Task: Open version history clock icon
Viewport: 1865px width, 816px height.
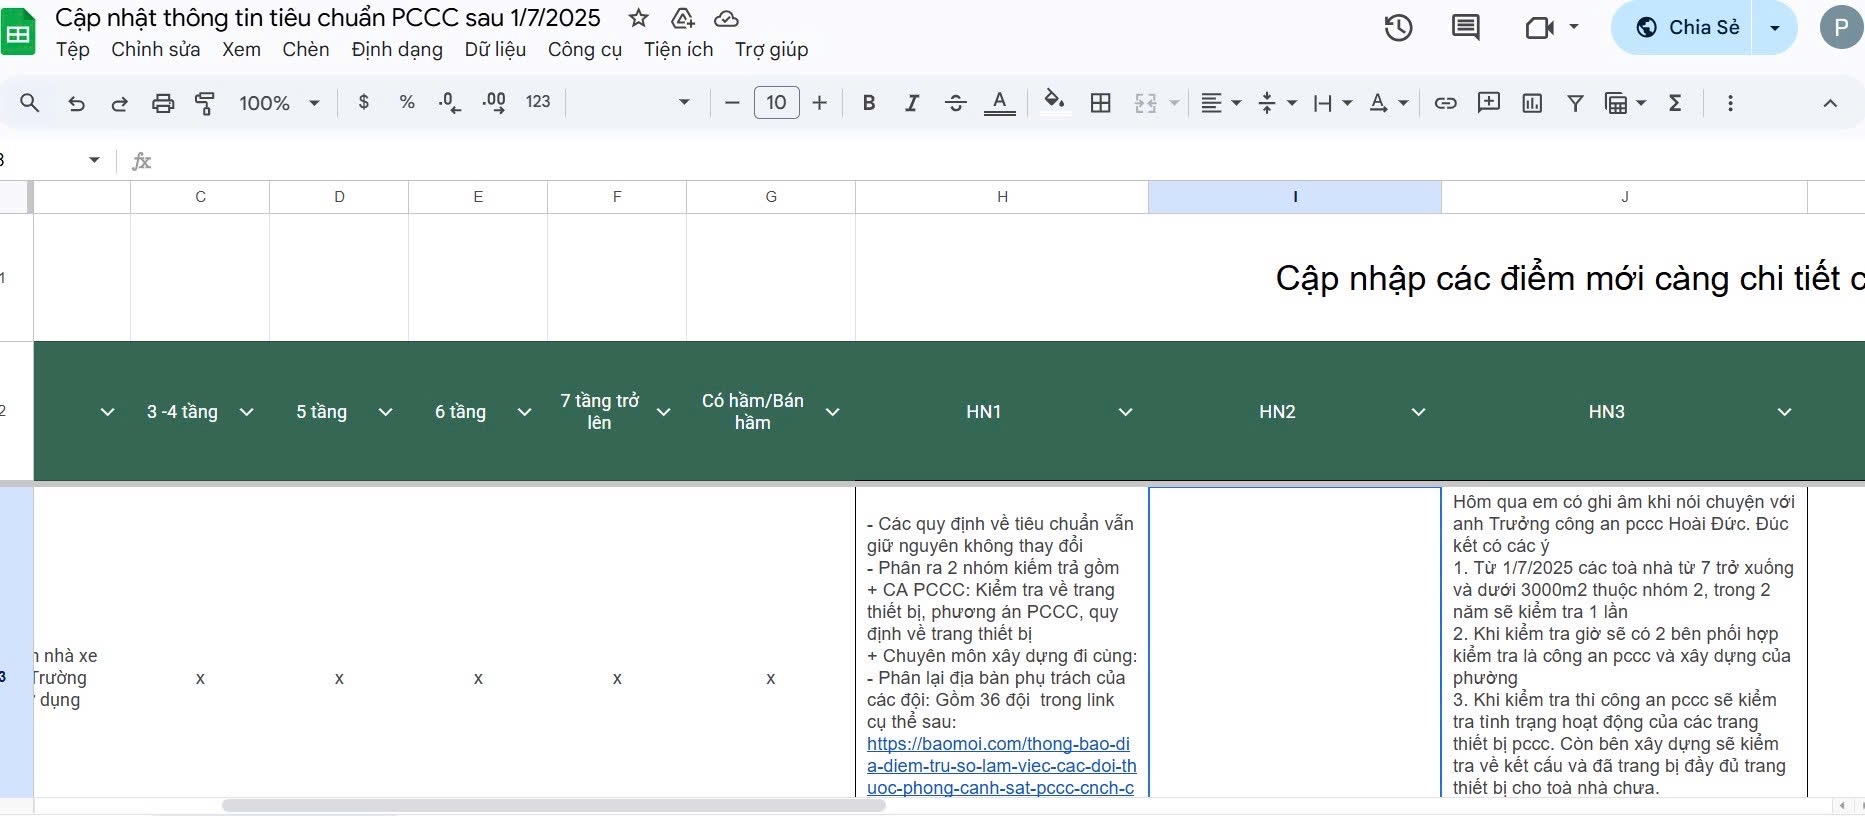Action: click(x=1397, y=28)
